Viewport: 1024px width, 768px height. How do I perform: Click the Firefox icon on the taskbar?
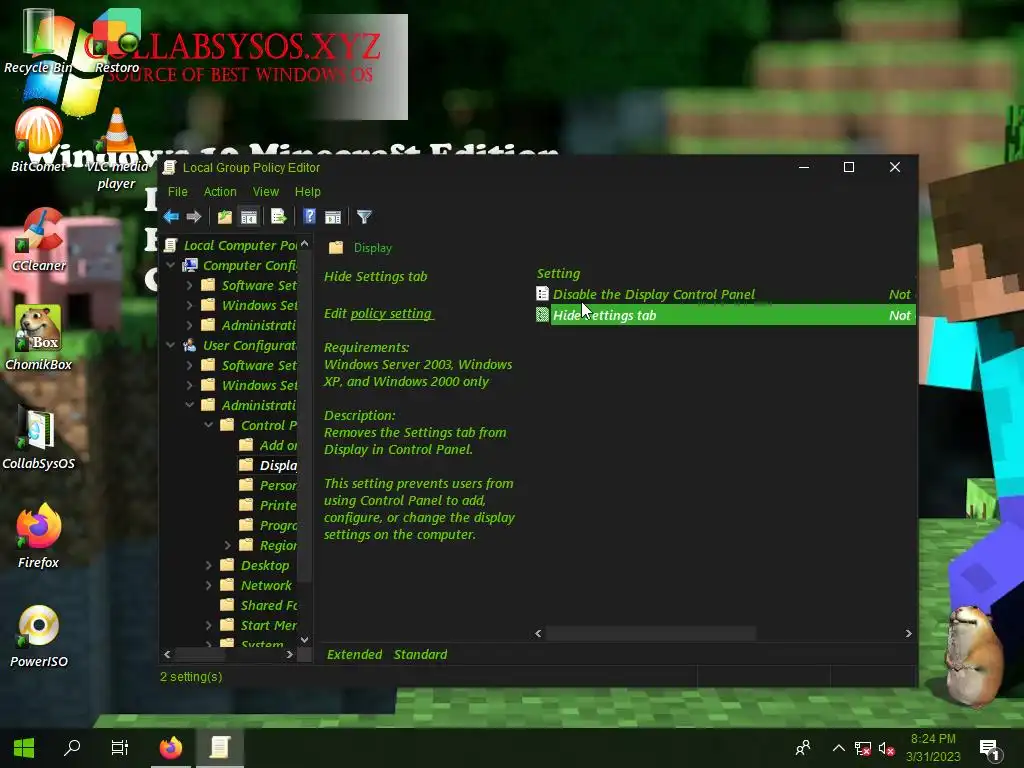pos(171,748)
